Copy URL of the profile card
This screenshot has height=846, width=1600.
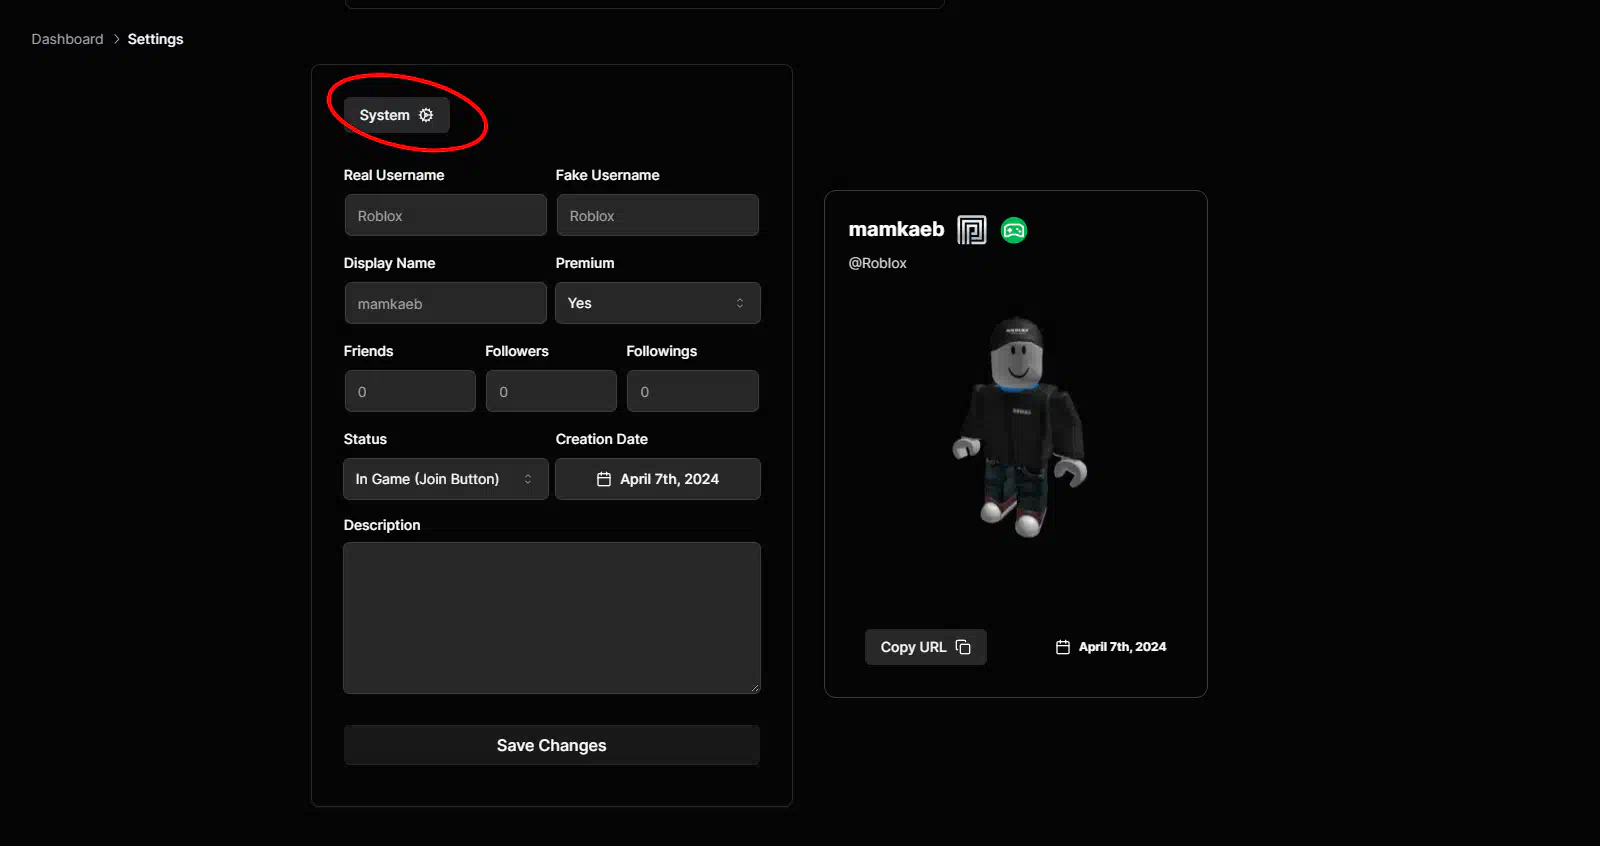pos(925,647)
